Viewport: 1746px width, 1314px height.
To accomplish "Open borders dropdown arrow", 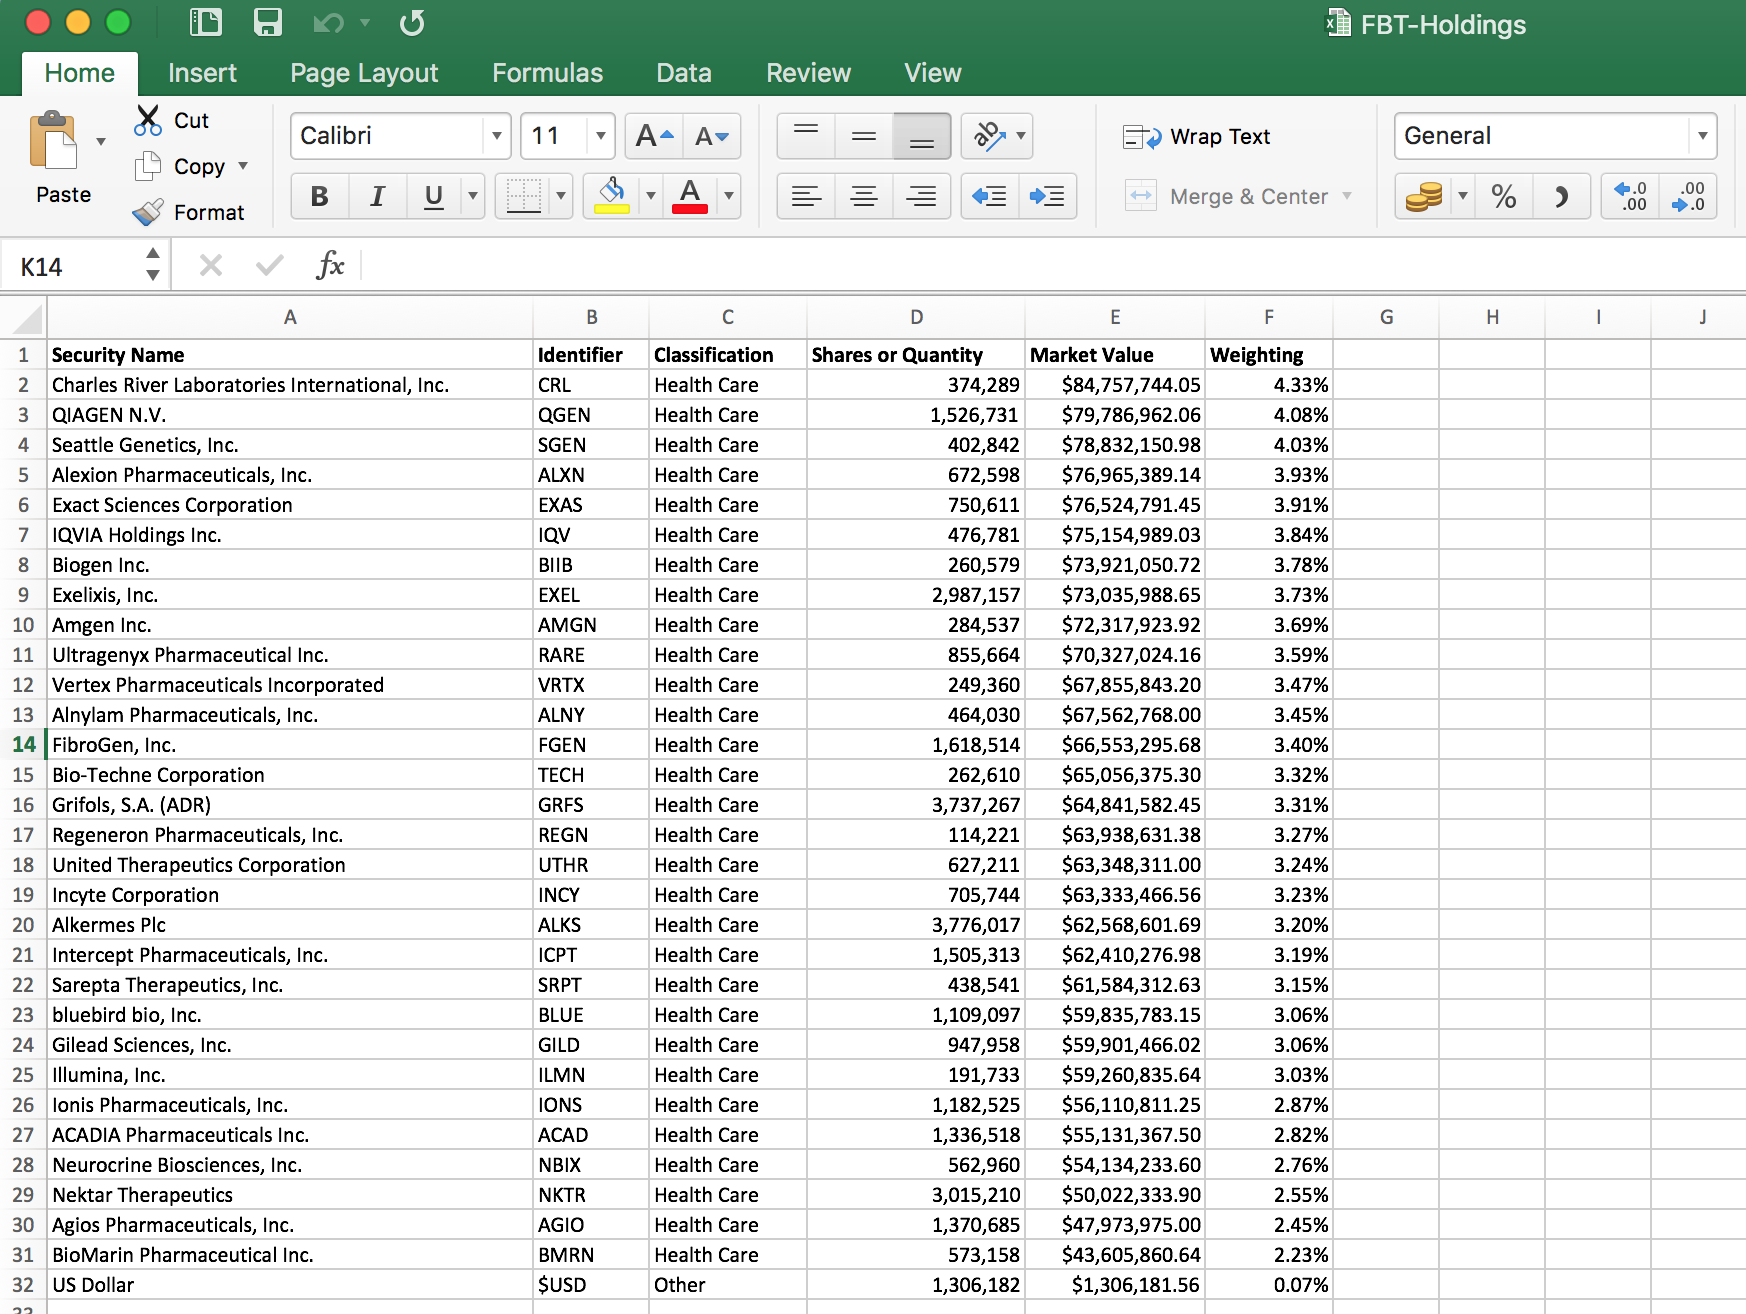I will coord(561,195).
